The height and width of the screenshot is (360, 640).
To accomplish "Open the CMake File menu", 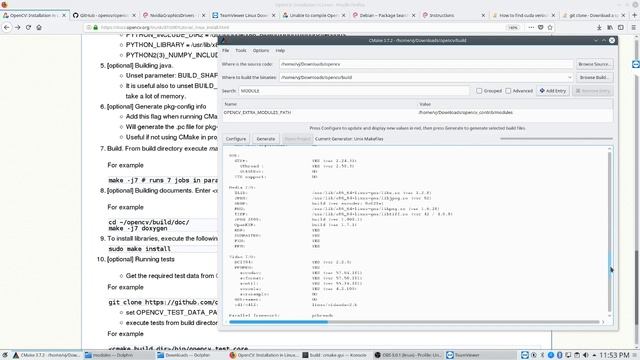I will point(225,51).
